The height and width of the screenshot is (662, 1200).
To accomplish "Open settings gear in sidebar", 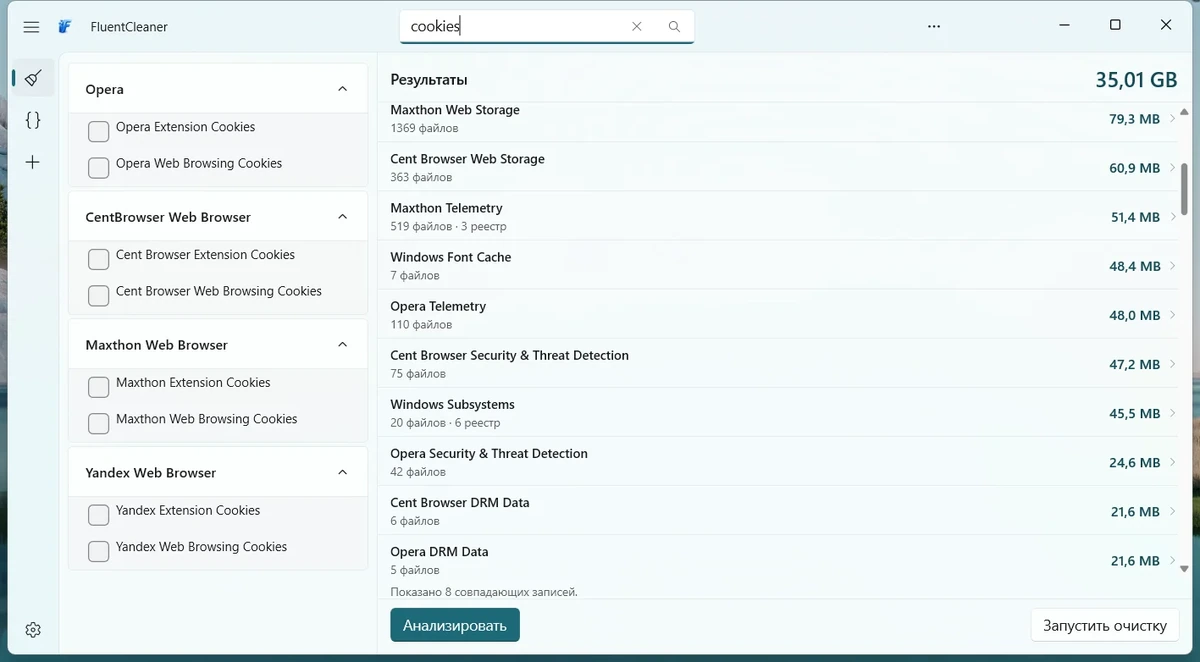I will pyautogui.click(x=33, y=630).
